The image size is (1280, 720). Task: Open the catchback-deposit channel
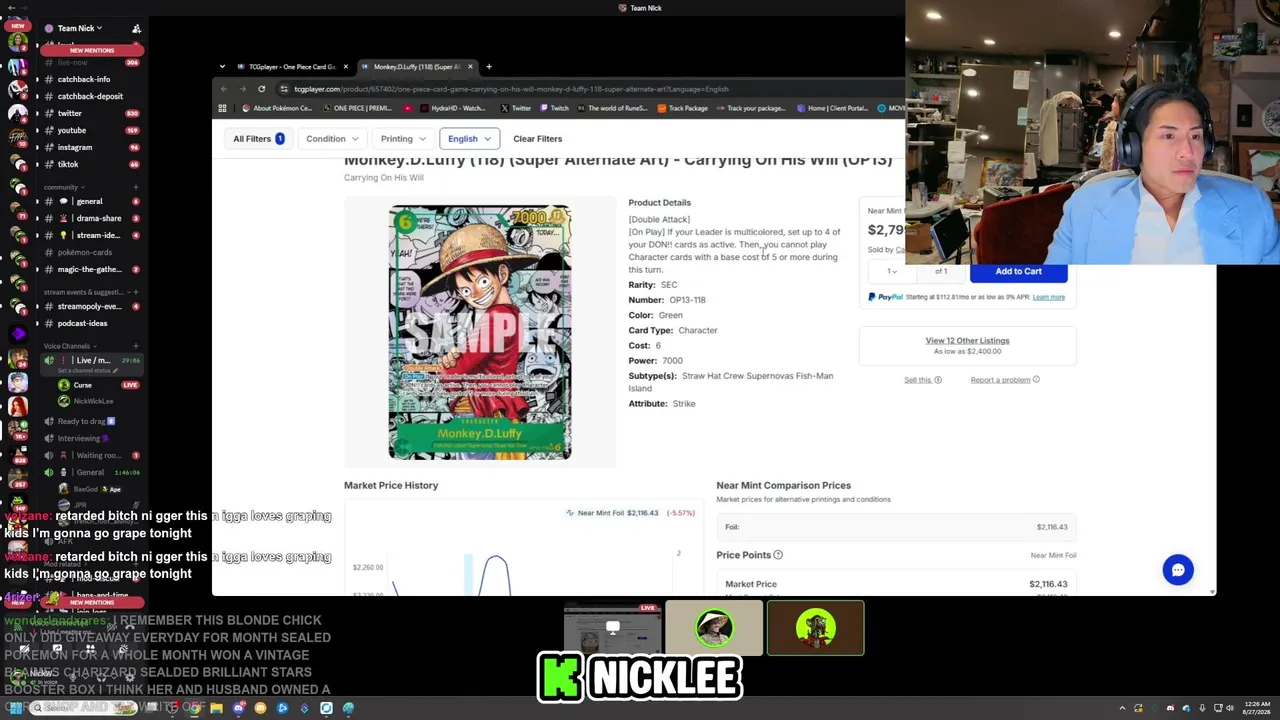click(90, 96)
